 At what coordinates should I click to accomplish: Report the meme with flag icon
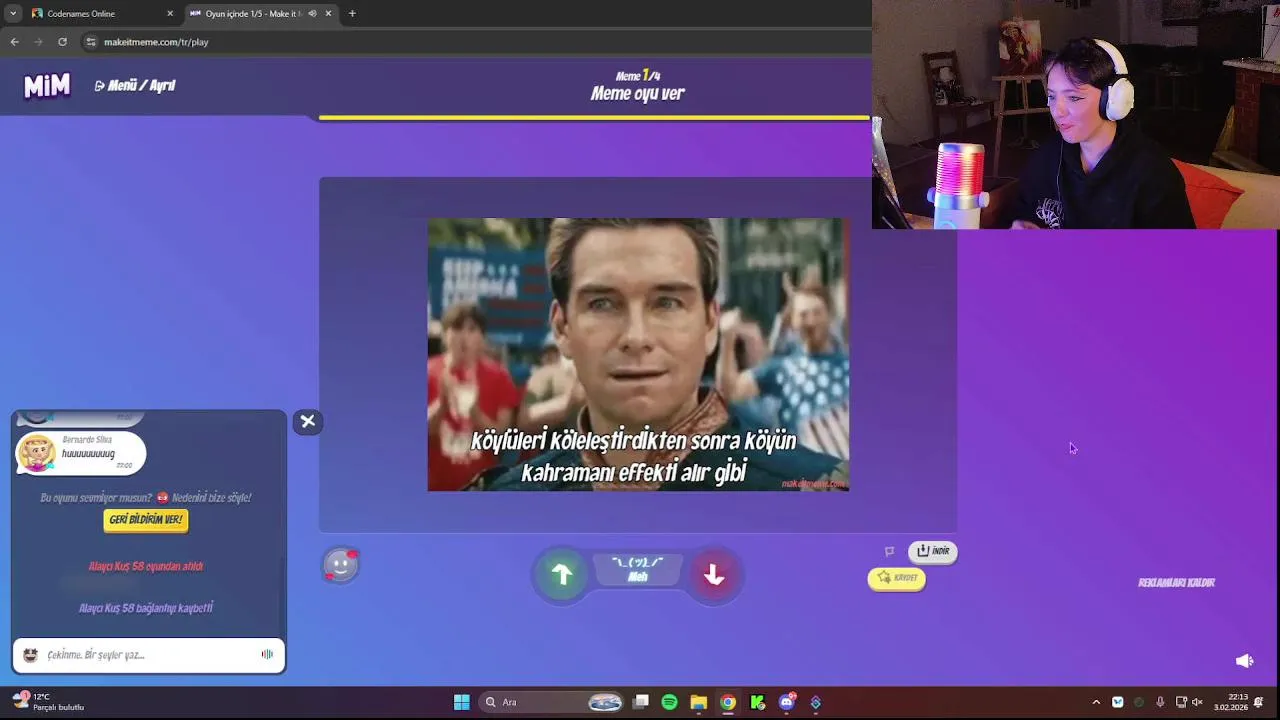click(x=889, y=551)
